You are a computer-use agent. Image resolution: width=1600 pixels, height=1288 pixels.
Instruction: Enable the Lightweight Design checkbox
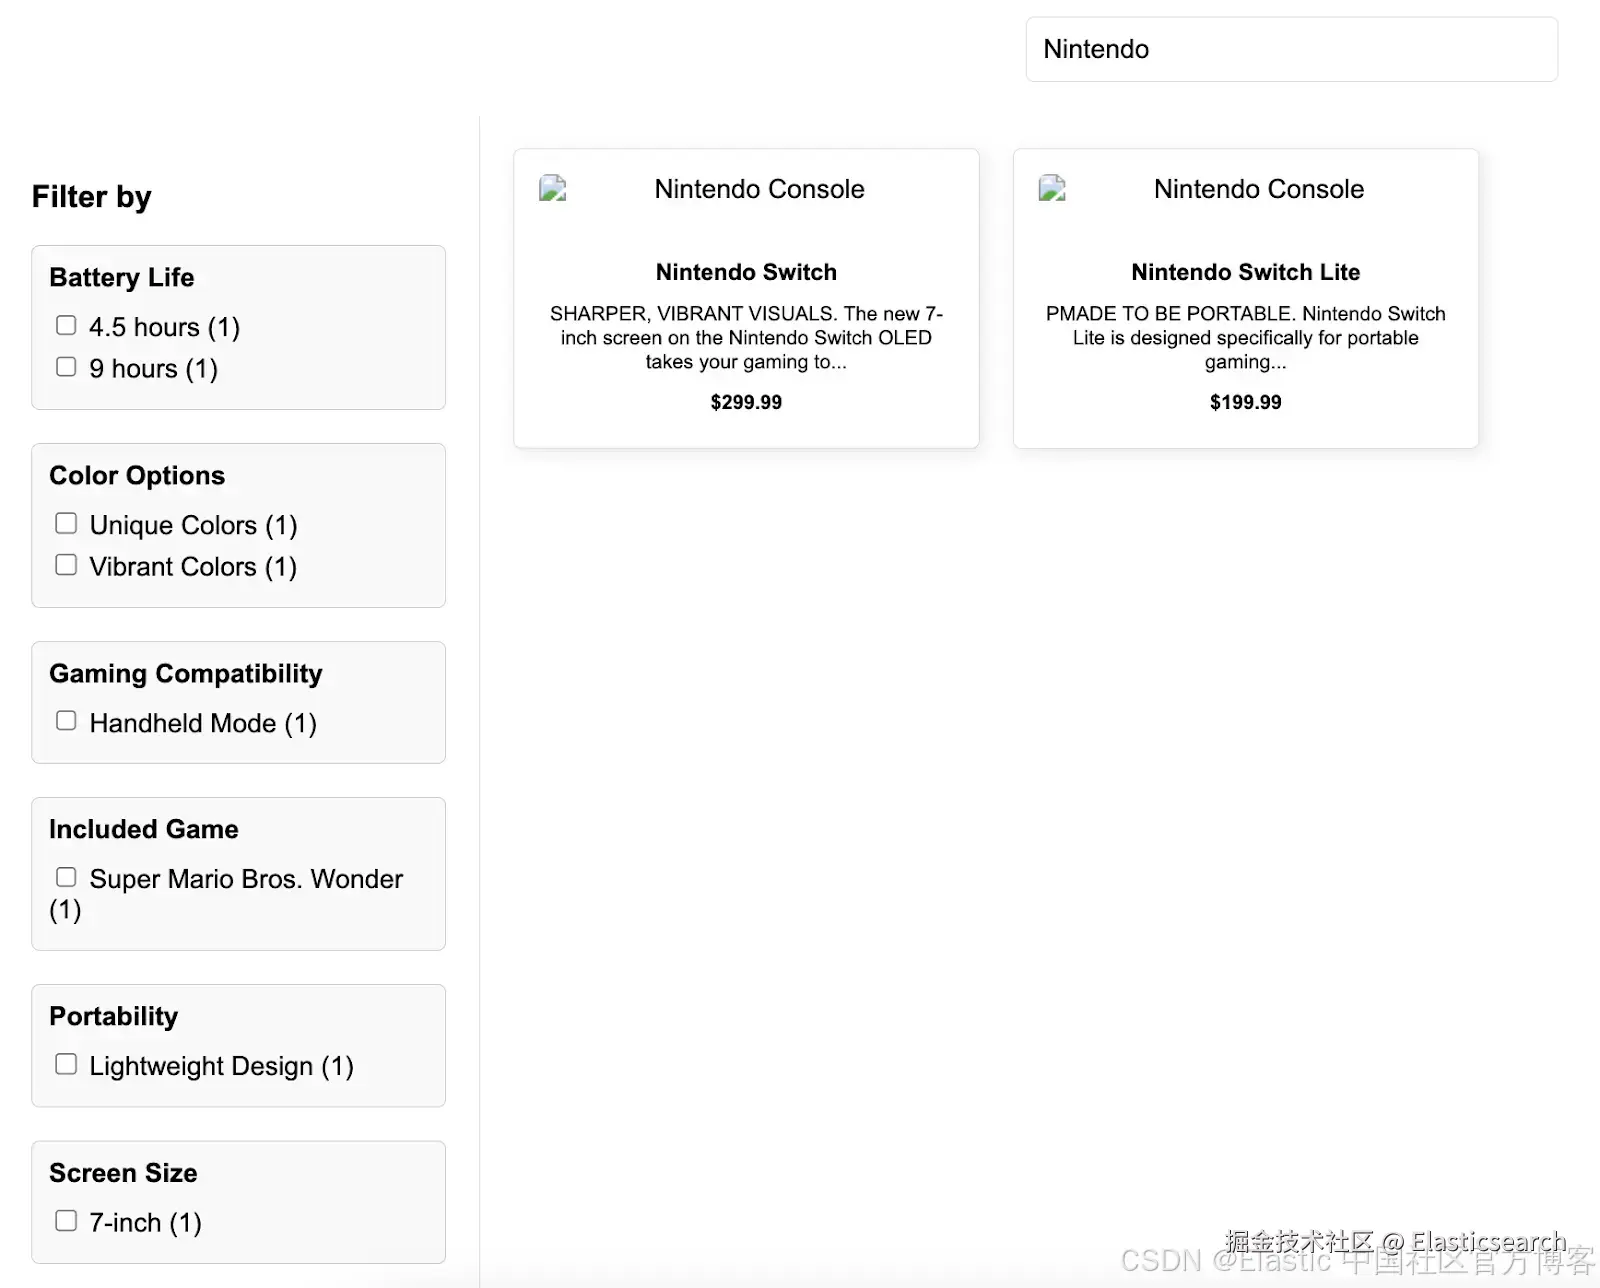pyautogui.click(x=66, y=1064)
